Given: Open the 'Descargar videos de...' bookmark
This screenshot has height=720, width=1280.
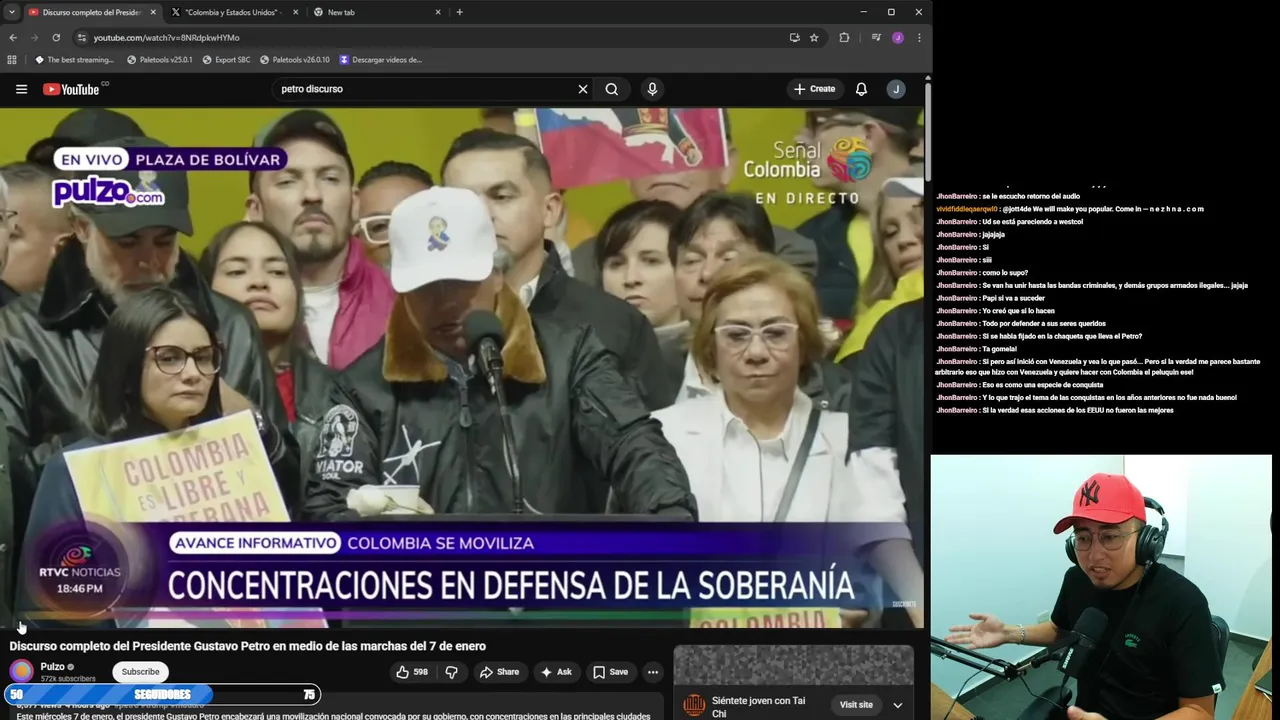Looking at the screenshot, I should pyautogui.click(x=380, y=60).
